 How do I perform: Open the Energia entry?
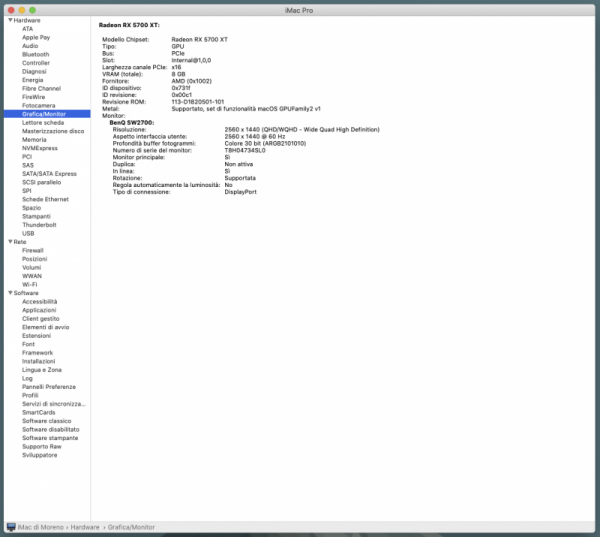(33, 80)
